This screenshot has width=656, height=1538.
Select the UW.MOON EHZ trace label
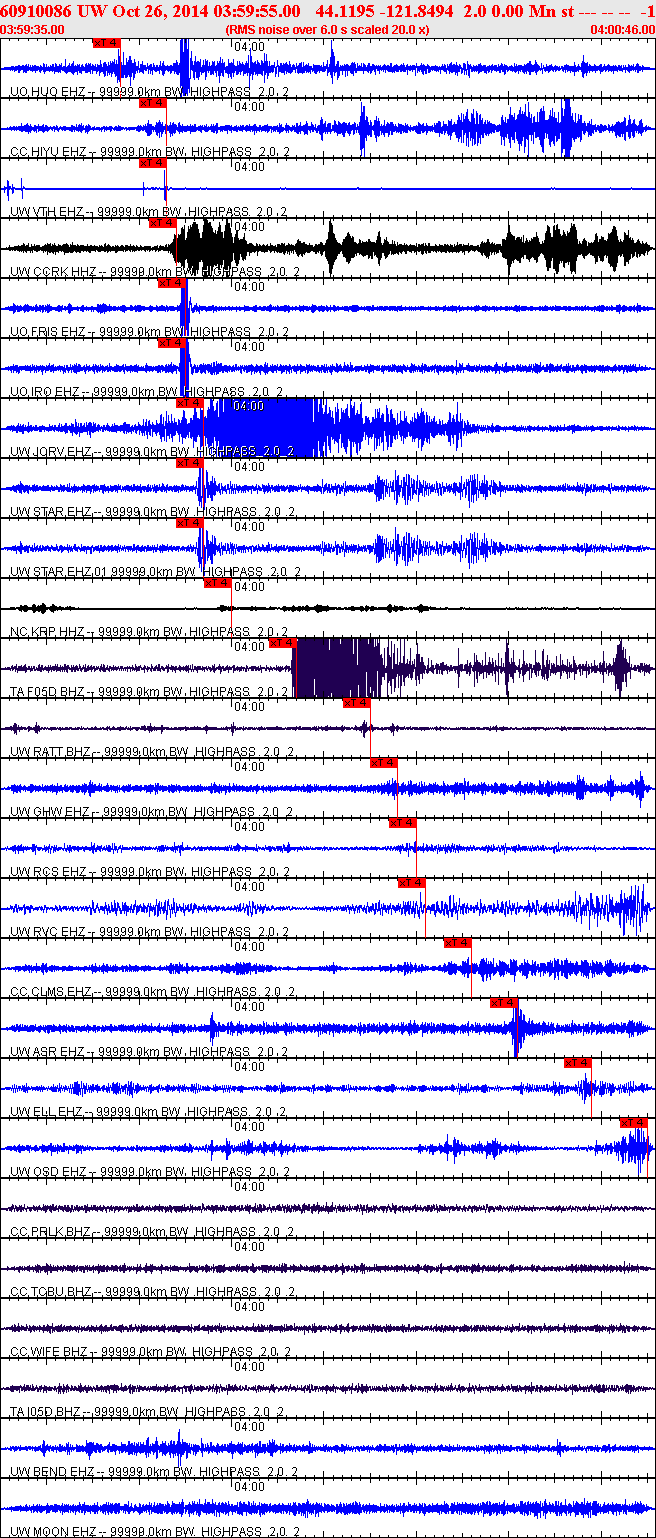coord(155,1532)
